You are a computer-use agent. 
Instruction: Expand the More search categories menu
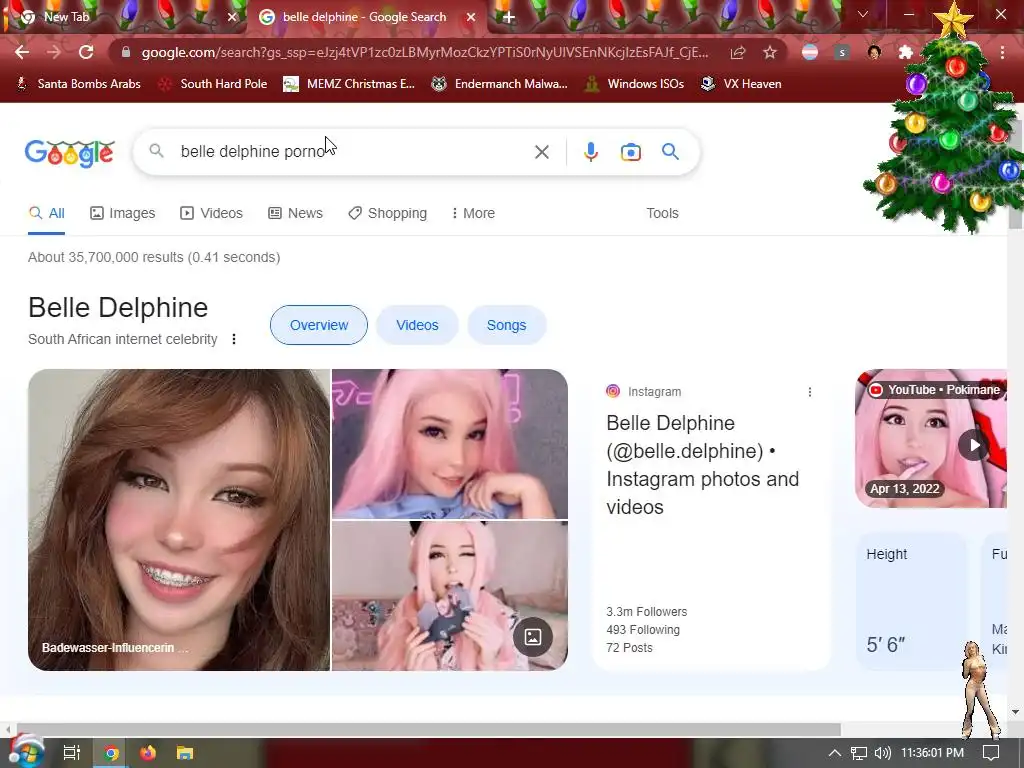pyautogui.click(x=473, y=213)
